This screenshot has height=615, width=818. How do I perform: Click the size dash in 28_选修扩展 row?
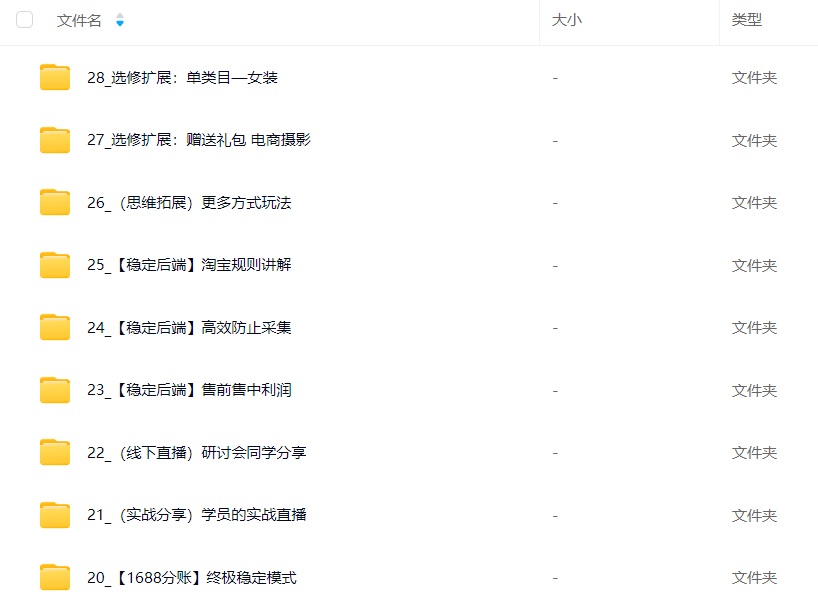(x=555, y=78)
